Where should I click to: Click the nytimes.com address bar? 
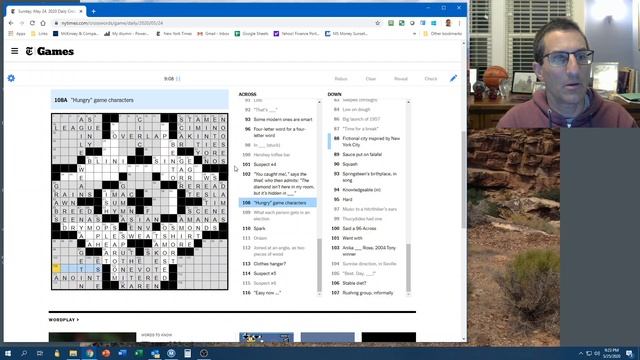pos(212,23)
